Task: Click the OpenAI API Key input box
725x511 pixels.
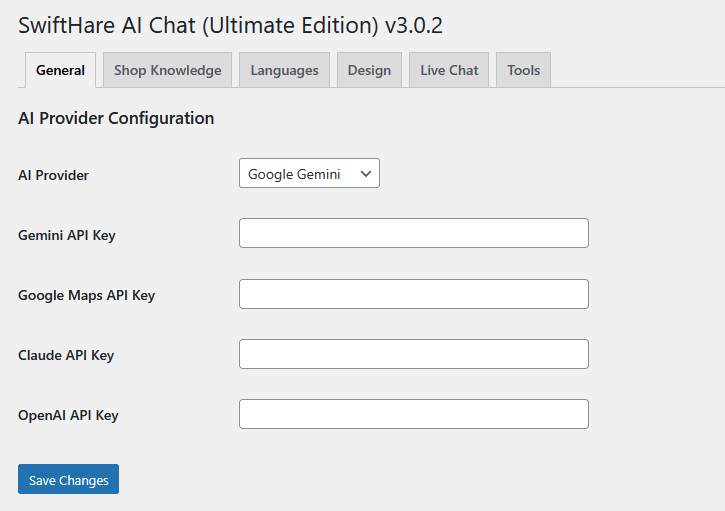Action: pyautogui.click(x=414, y=414)
